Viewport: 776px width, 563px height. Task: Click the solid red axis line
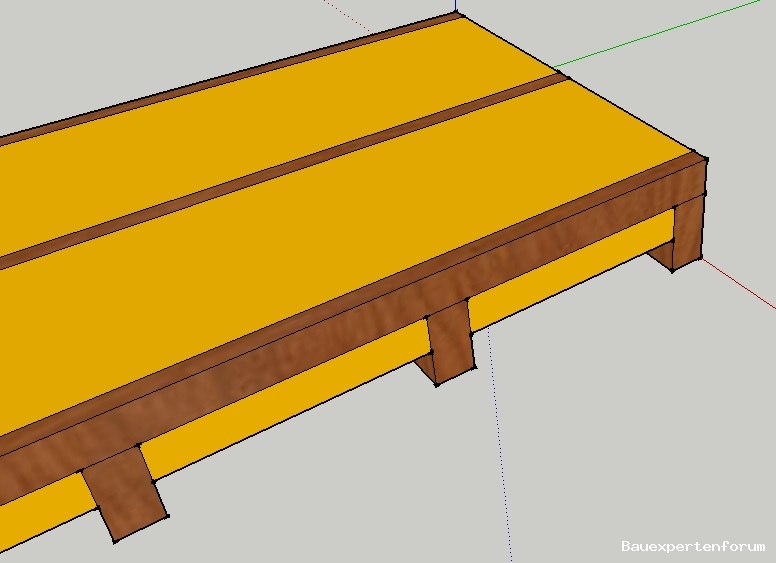[x=739, y=282]
